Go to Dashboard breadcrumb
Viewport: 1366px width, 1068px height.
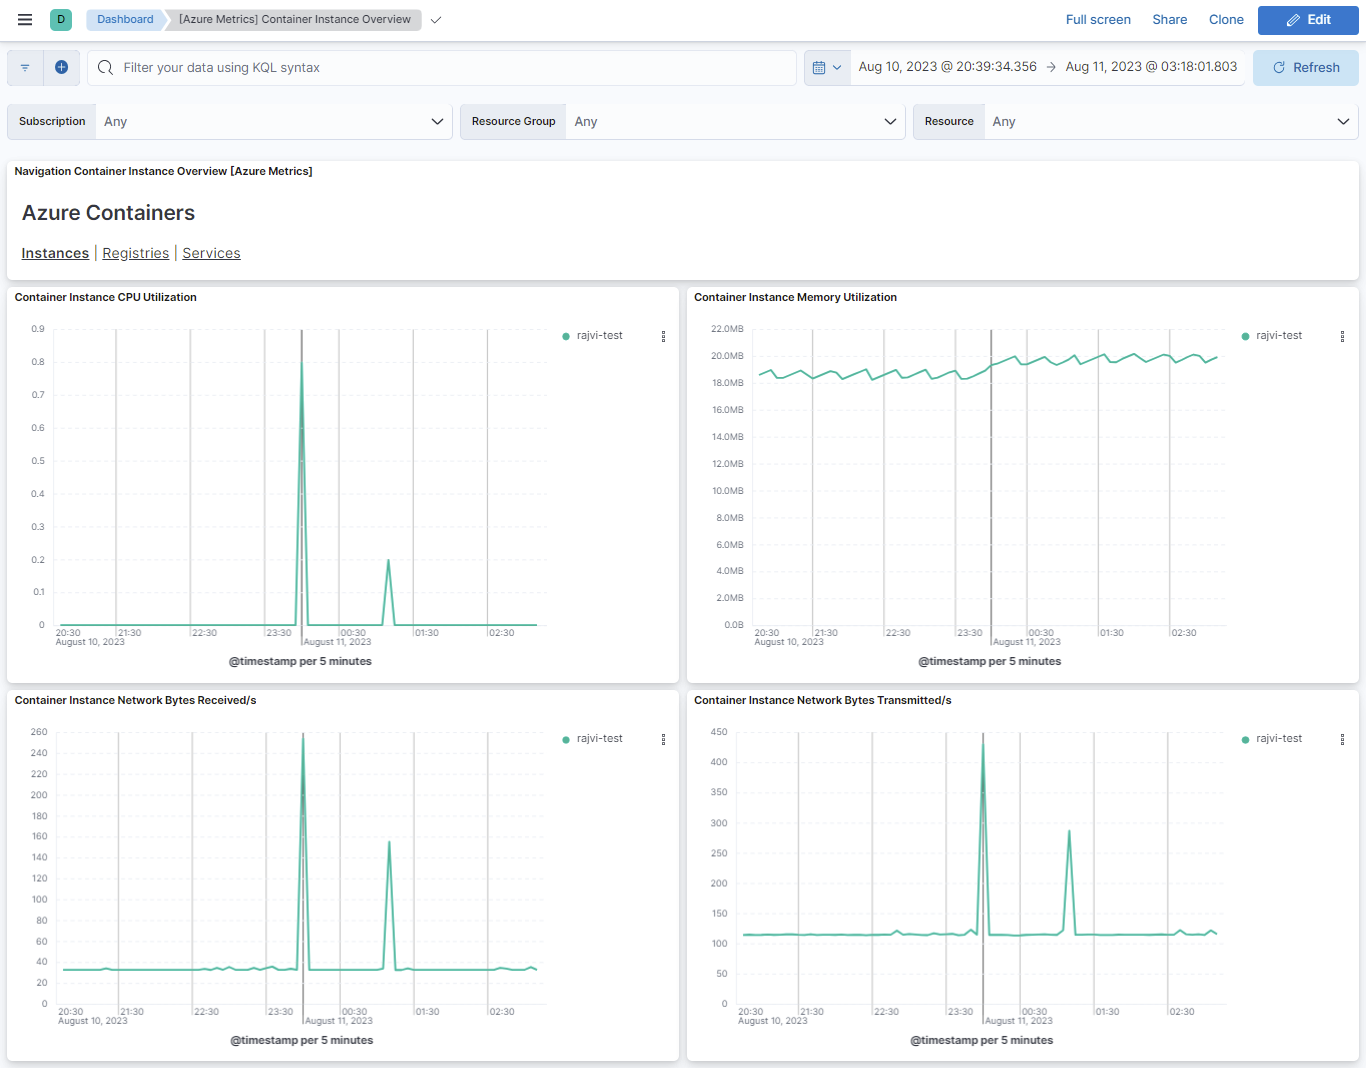point(125,20)
